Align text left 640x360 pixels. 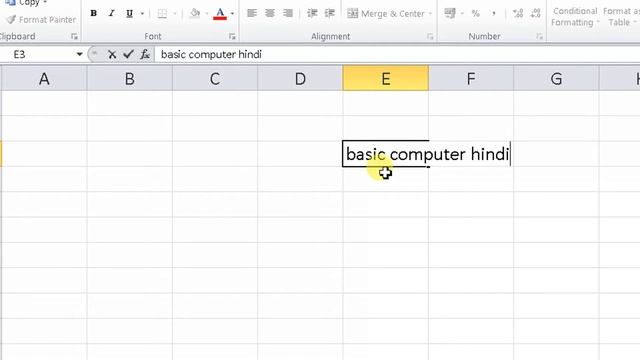point(252,13)
